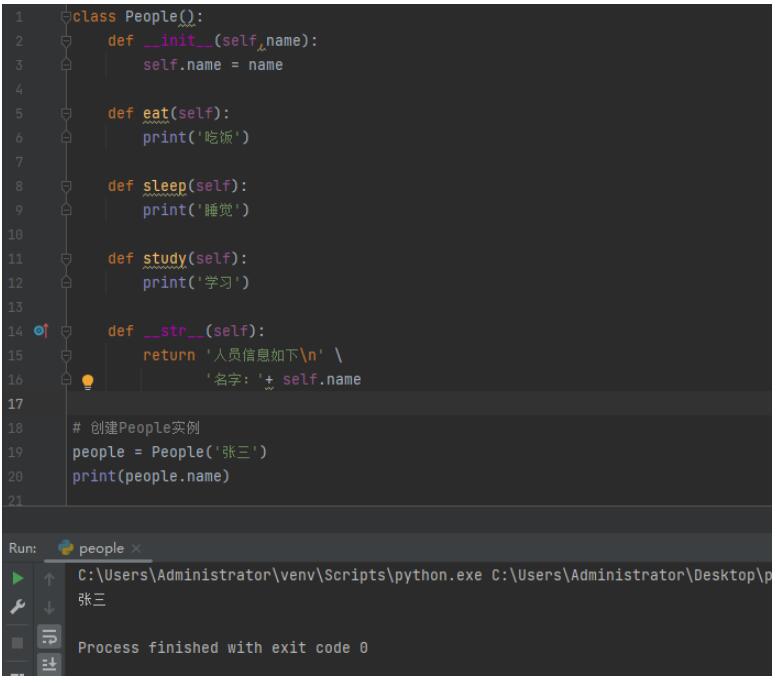Click the Python icon on the people tab
777x683 pixels.
66,548
